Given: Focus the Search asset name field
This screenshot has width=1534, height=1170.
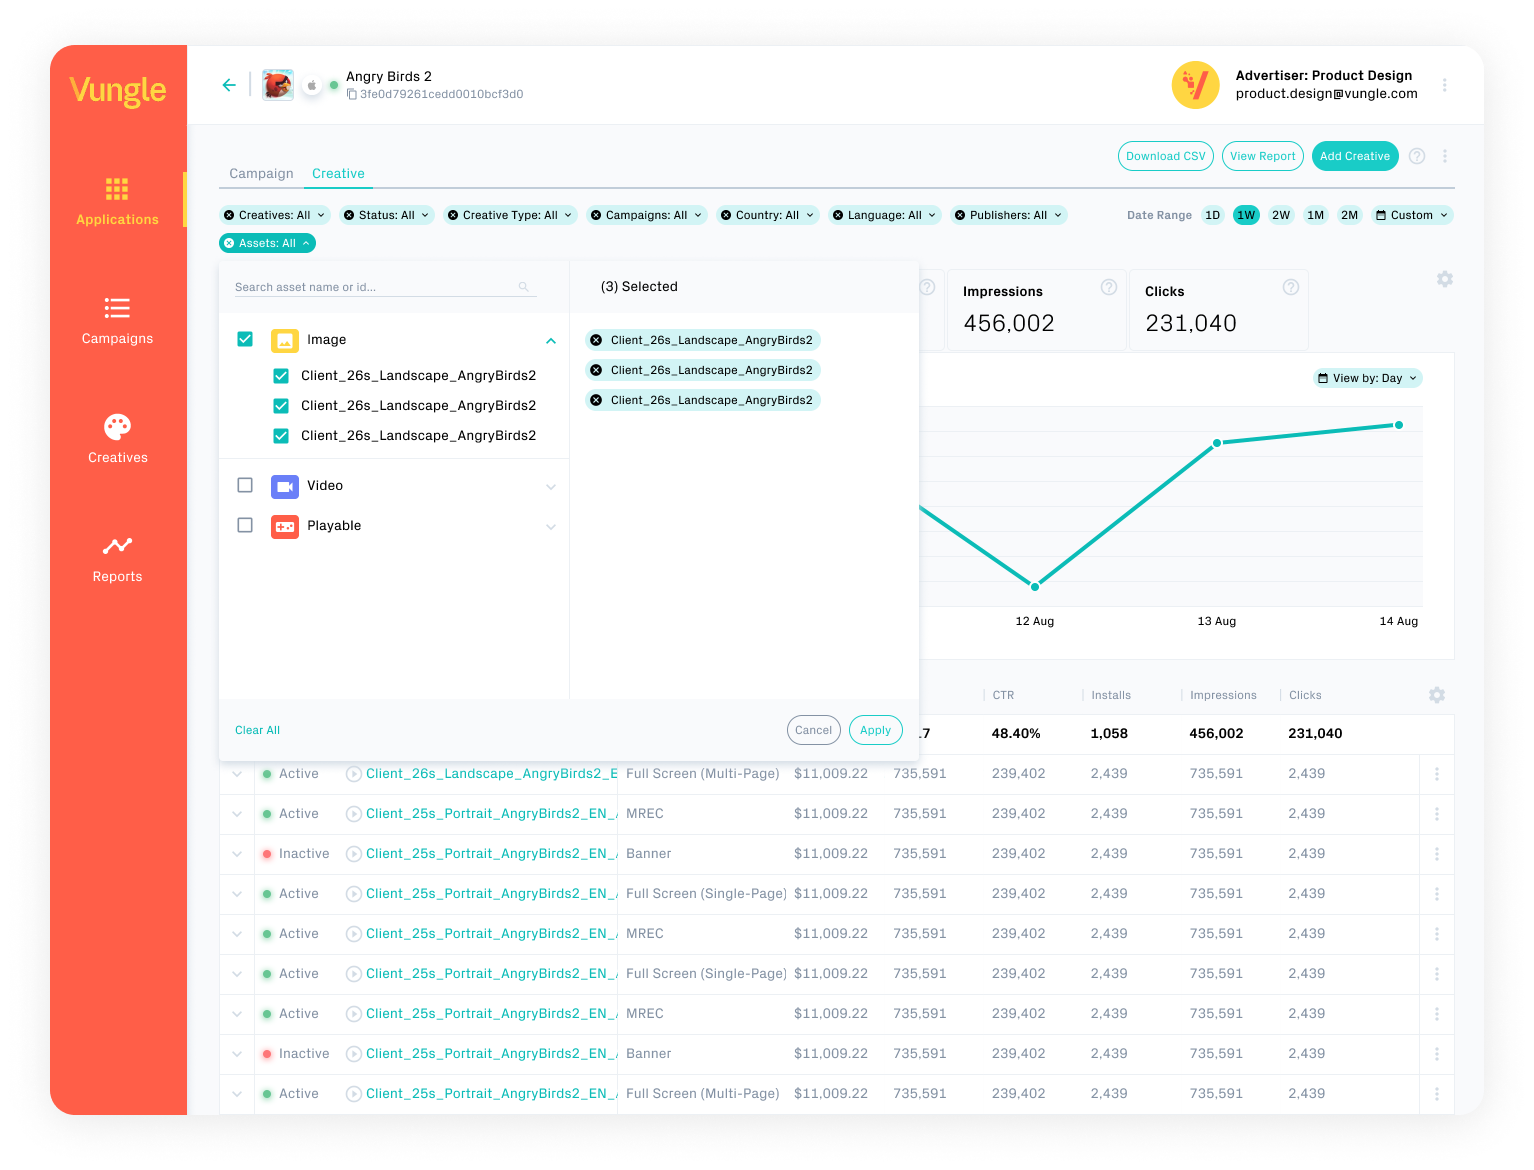Looking at the screenshot, I should coord(386,287).
